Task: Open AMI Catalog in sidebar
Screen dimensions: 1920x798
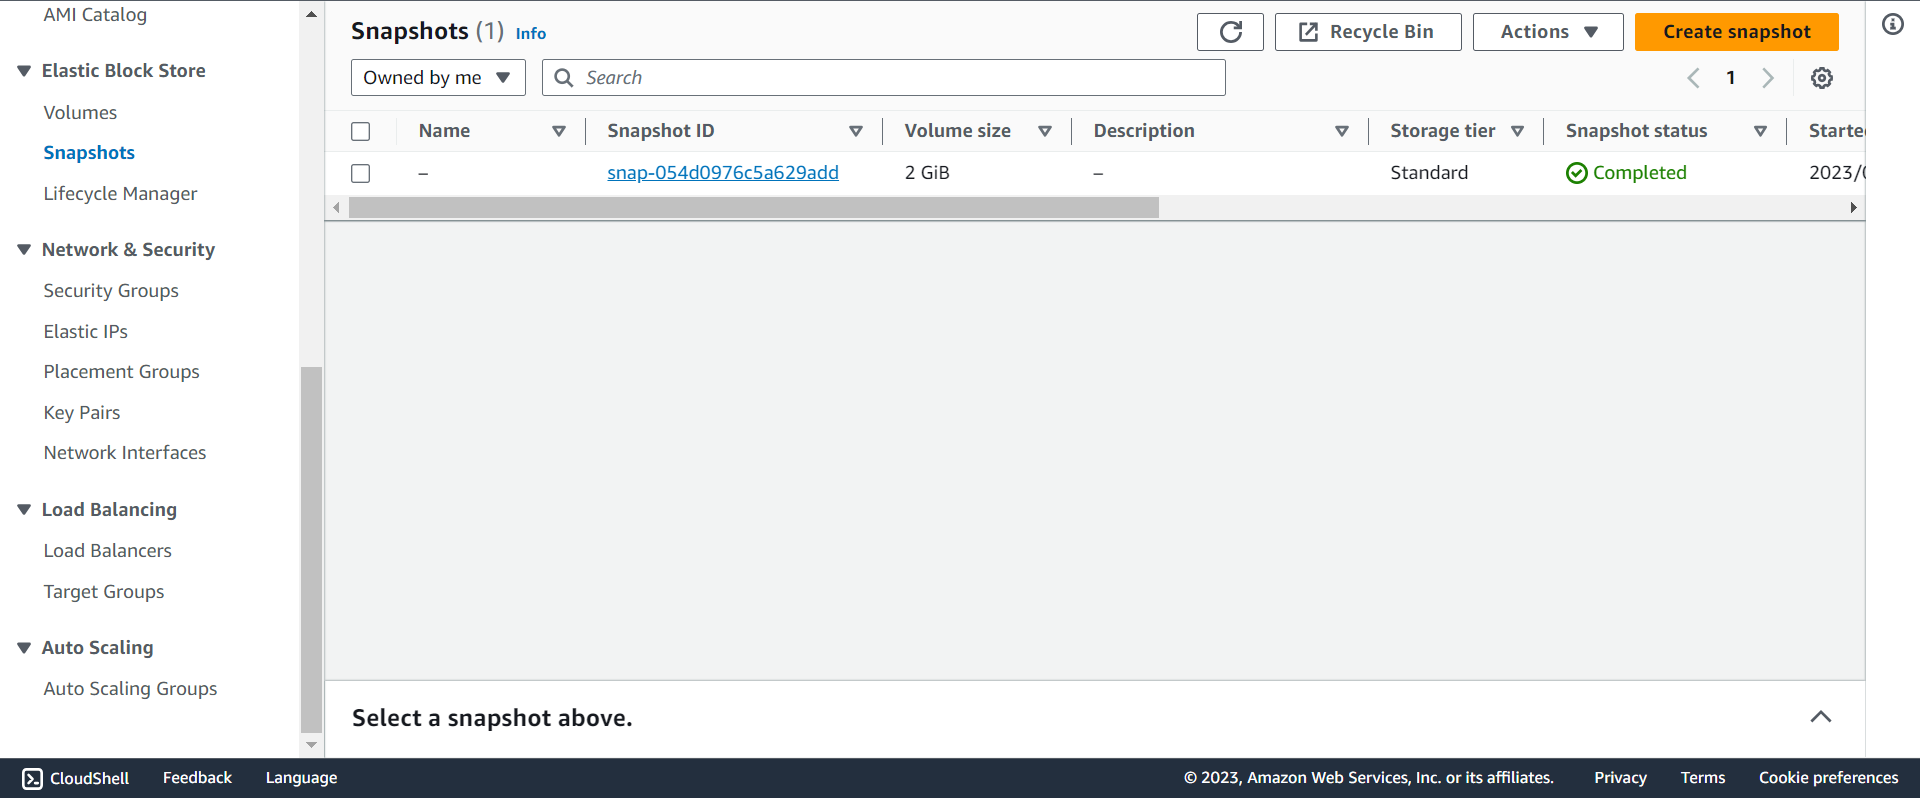Action: coord(95,15)
